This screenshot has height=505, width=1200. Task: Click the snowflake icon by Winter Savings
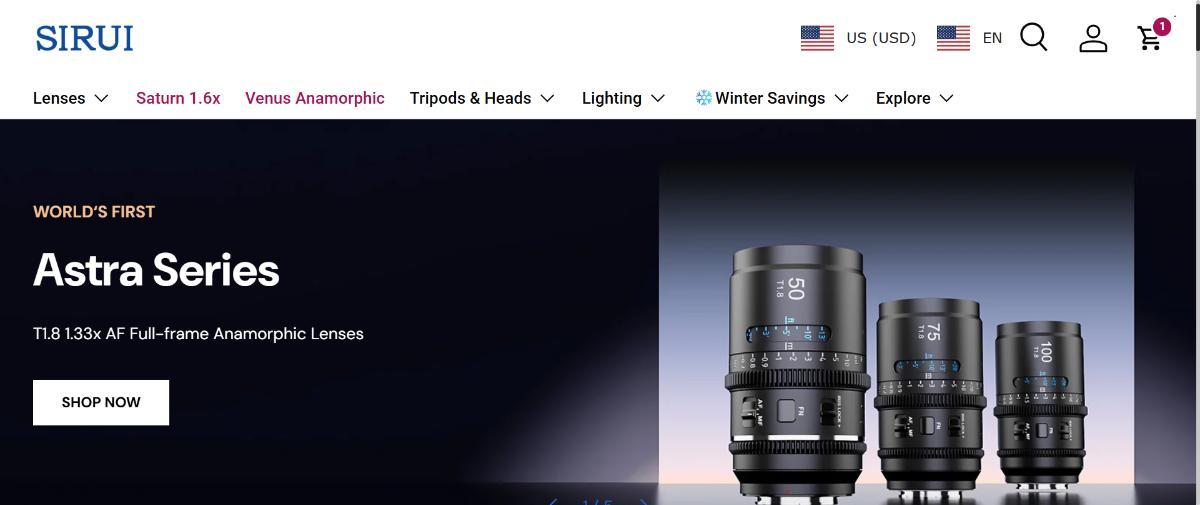point(703,98)
